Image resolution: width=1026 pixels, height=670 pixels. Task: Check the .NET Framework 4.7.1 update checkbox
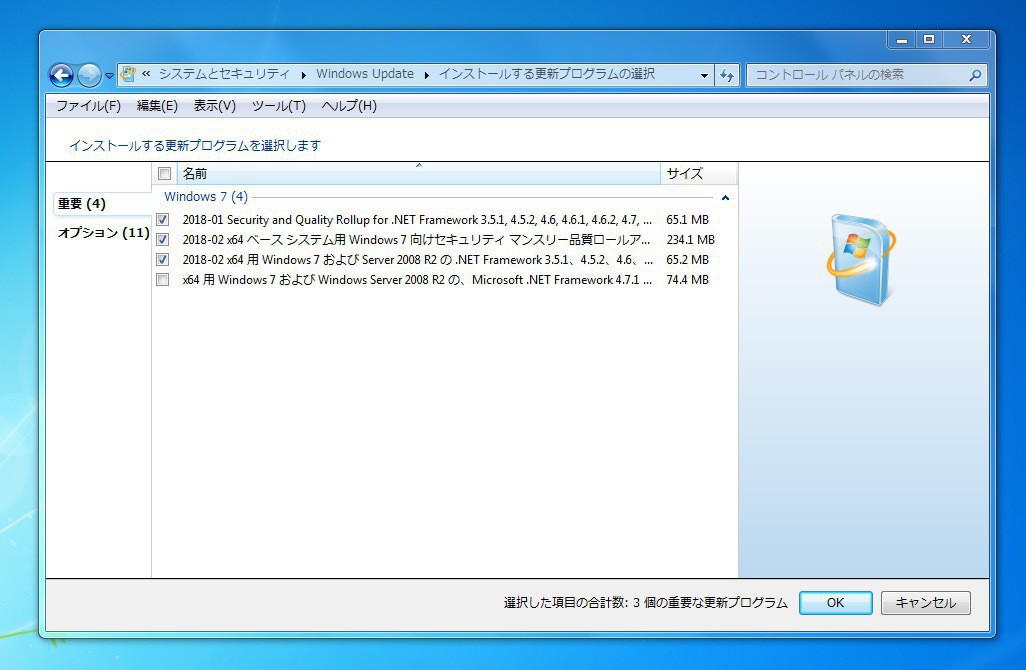163,280
